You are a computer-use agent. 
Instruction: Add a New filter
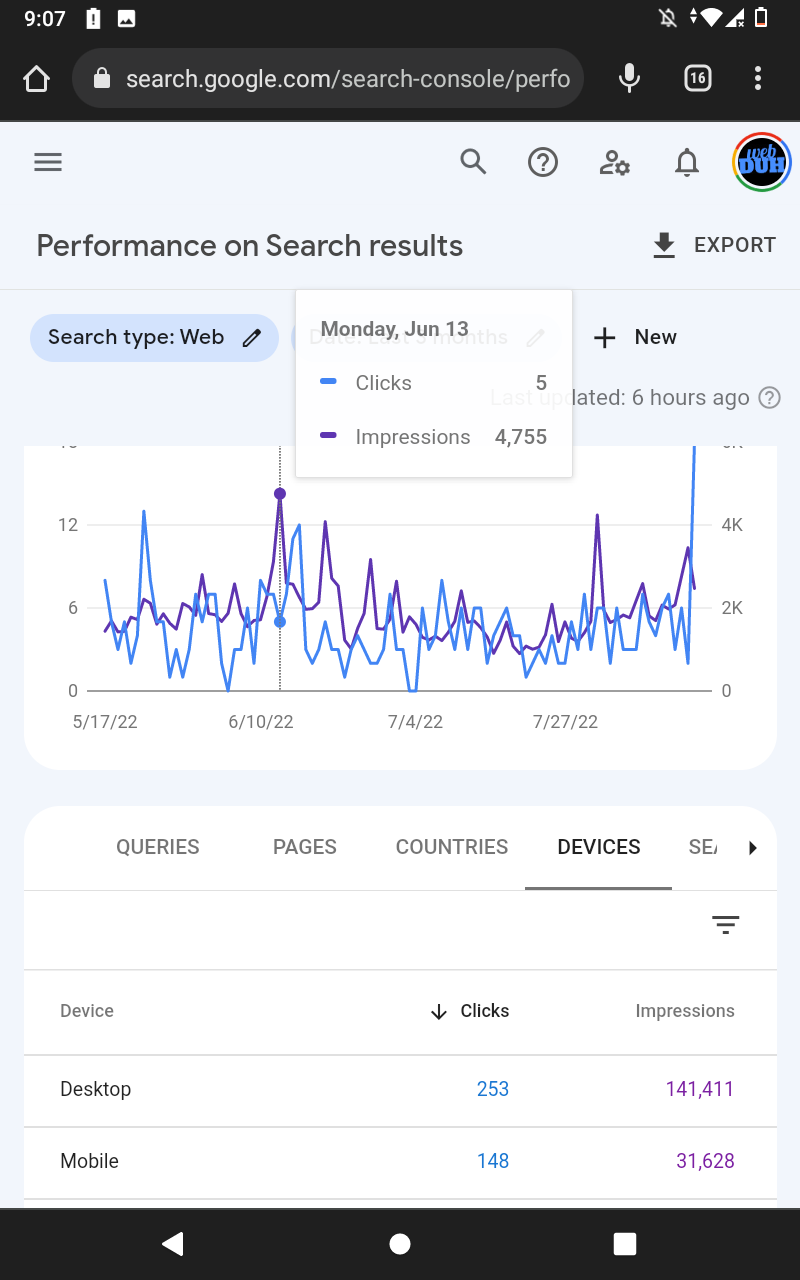coord(635,337)
